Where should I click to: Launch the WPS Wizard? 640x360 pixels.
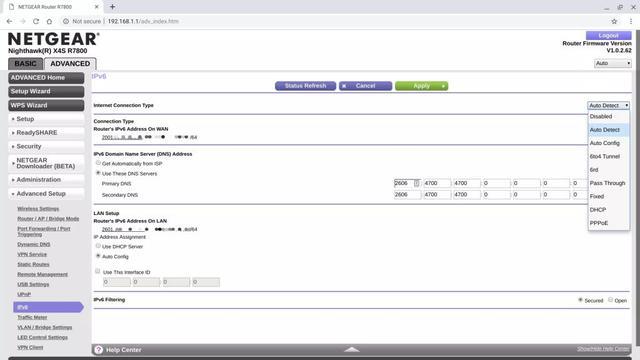[46, 105]
